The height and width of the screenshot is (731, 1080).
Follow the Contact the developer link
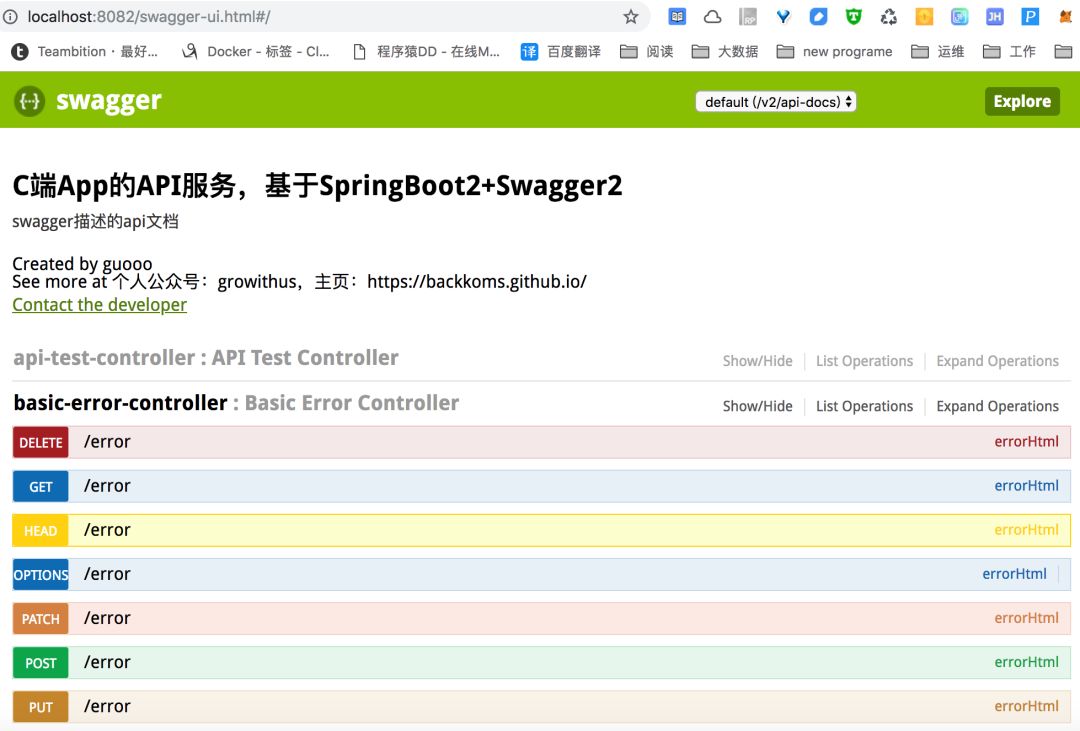(99, 305)
